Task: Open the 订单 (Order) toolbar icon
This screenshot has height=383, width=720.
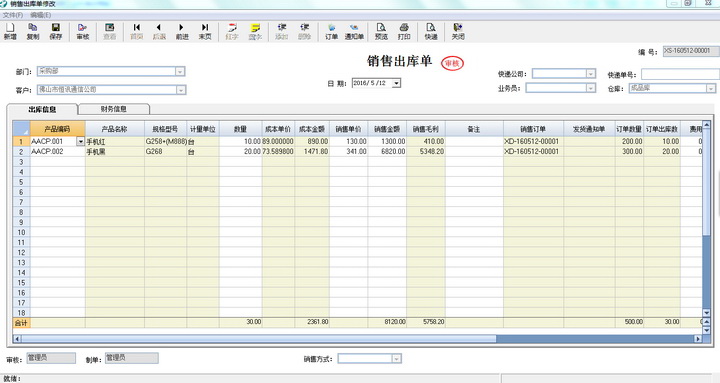Action: click(332, 31)
